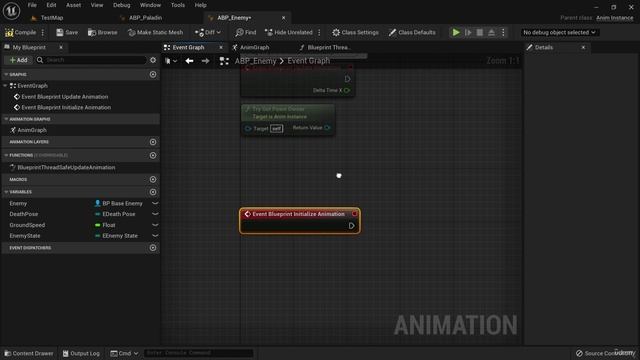640x360 pixels.
Task: Open the File menu
Action: (x=32, y=5)
